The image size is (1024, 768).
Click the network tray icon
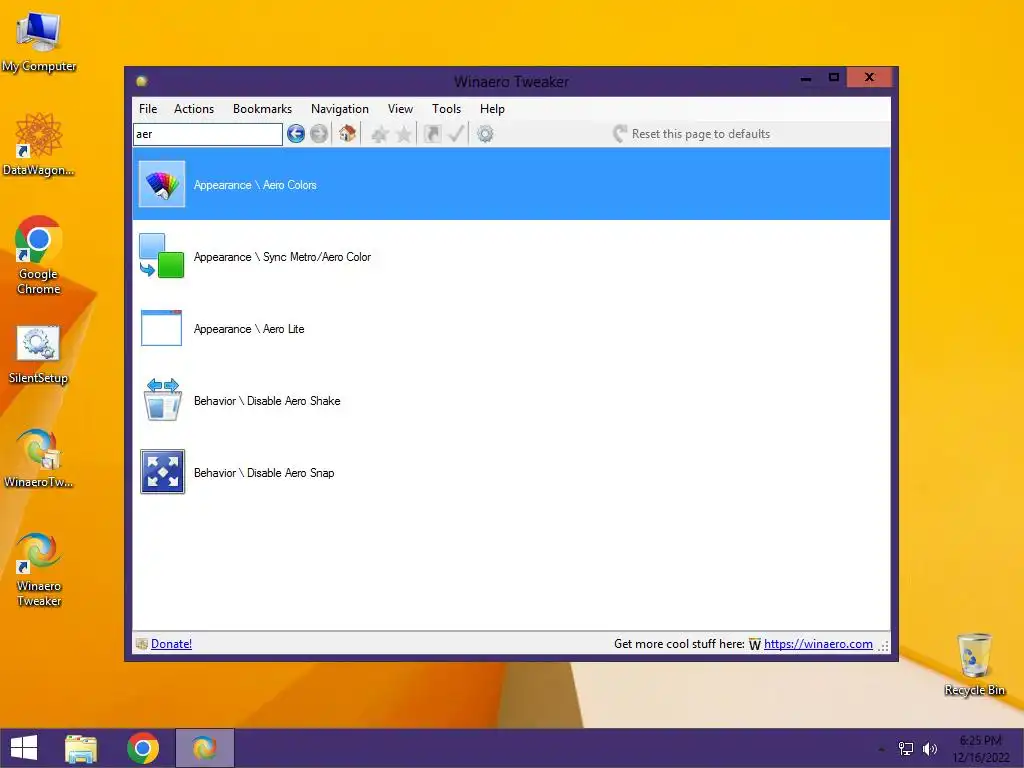906,748
